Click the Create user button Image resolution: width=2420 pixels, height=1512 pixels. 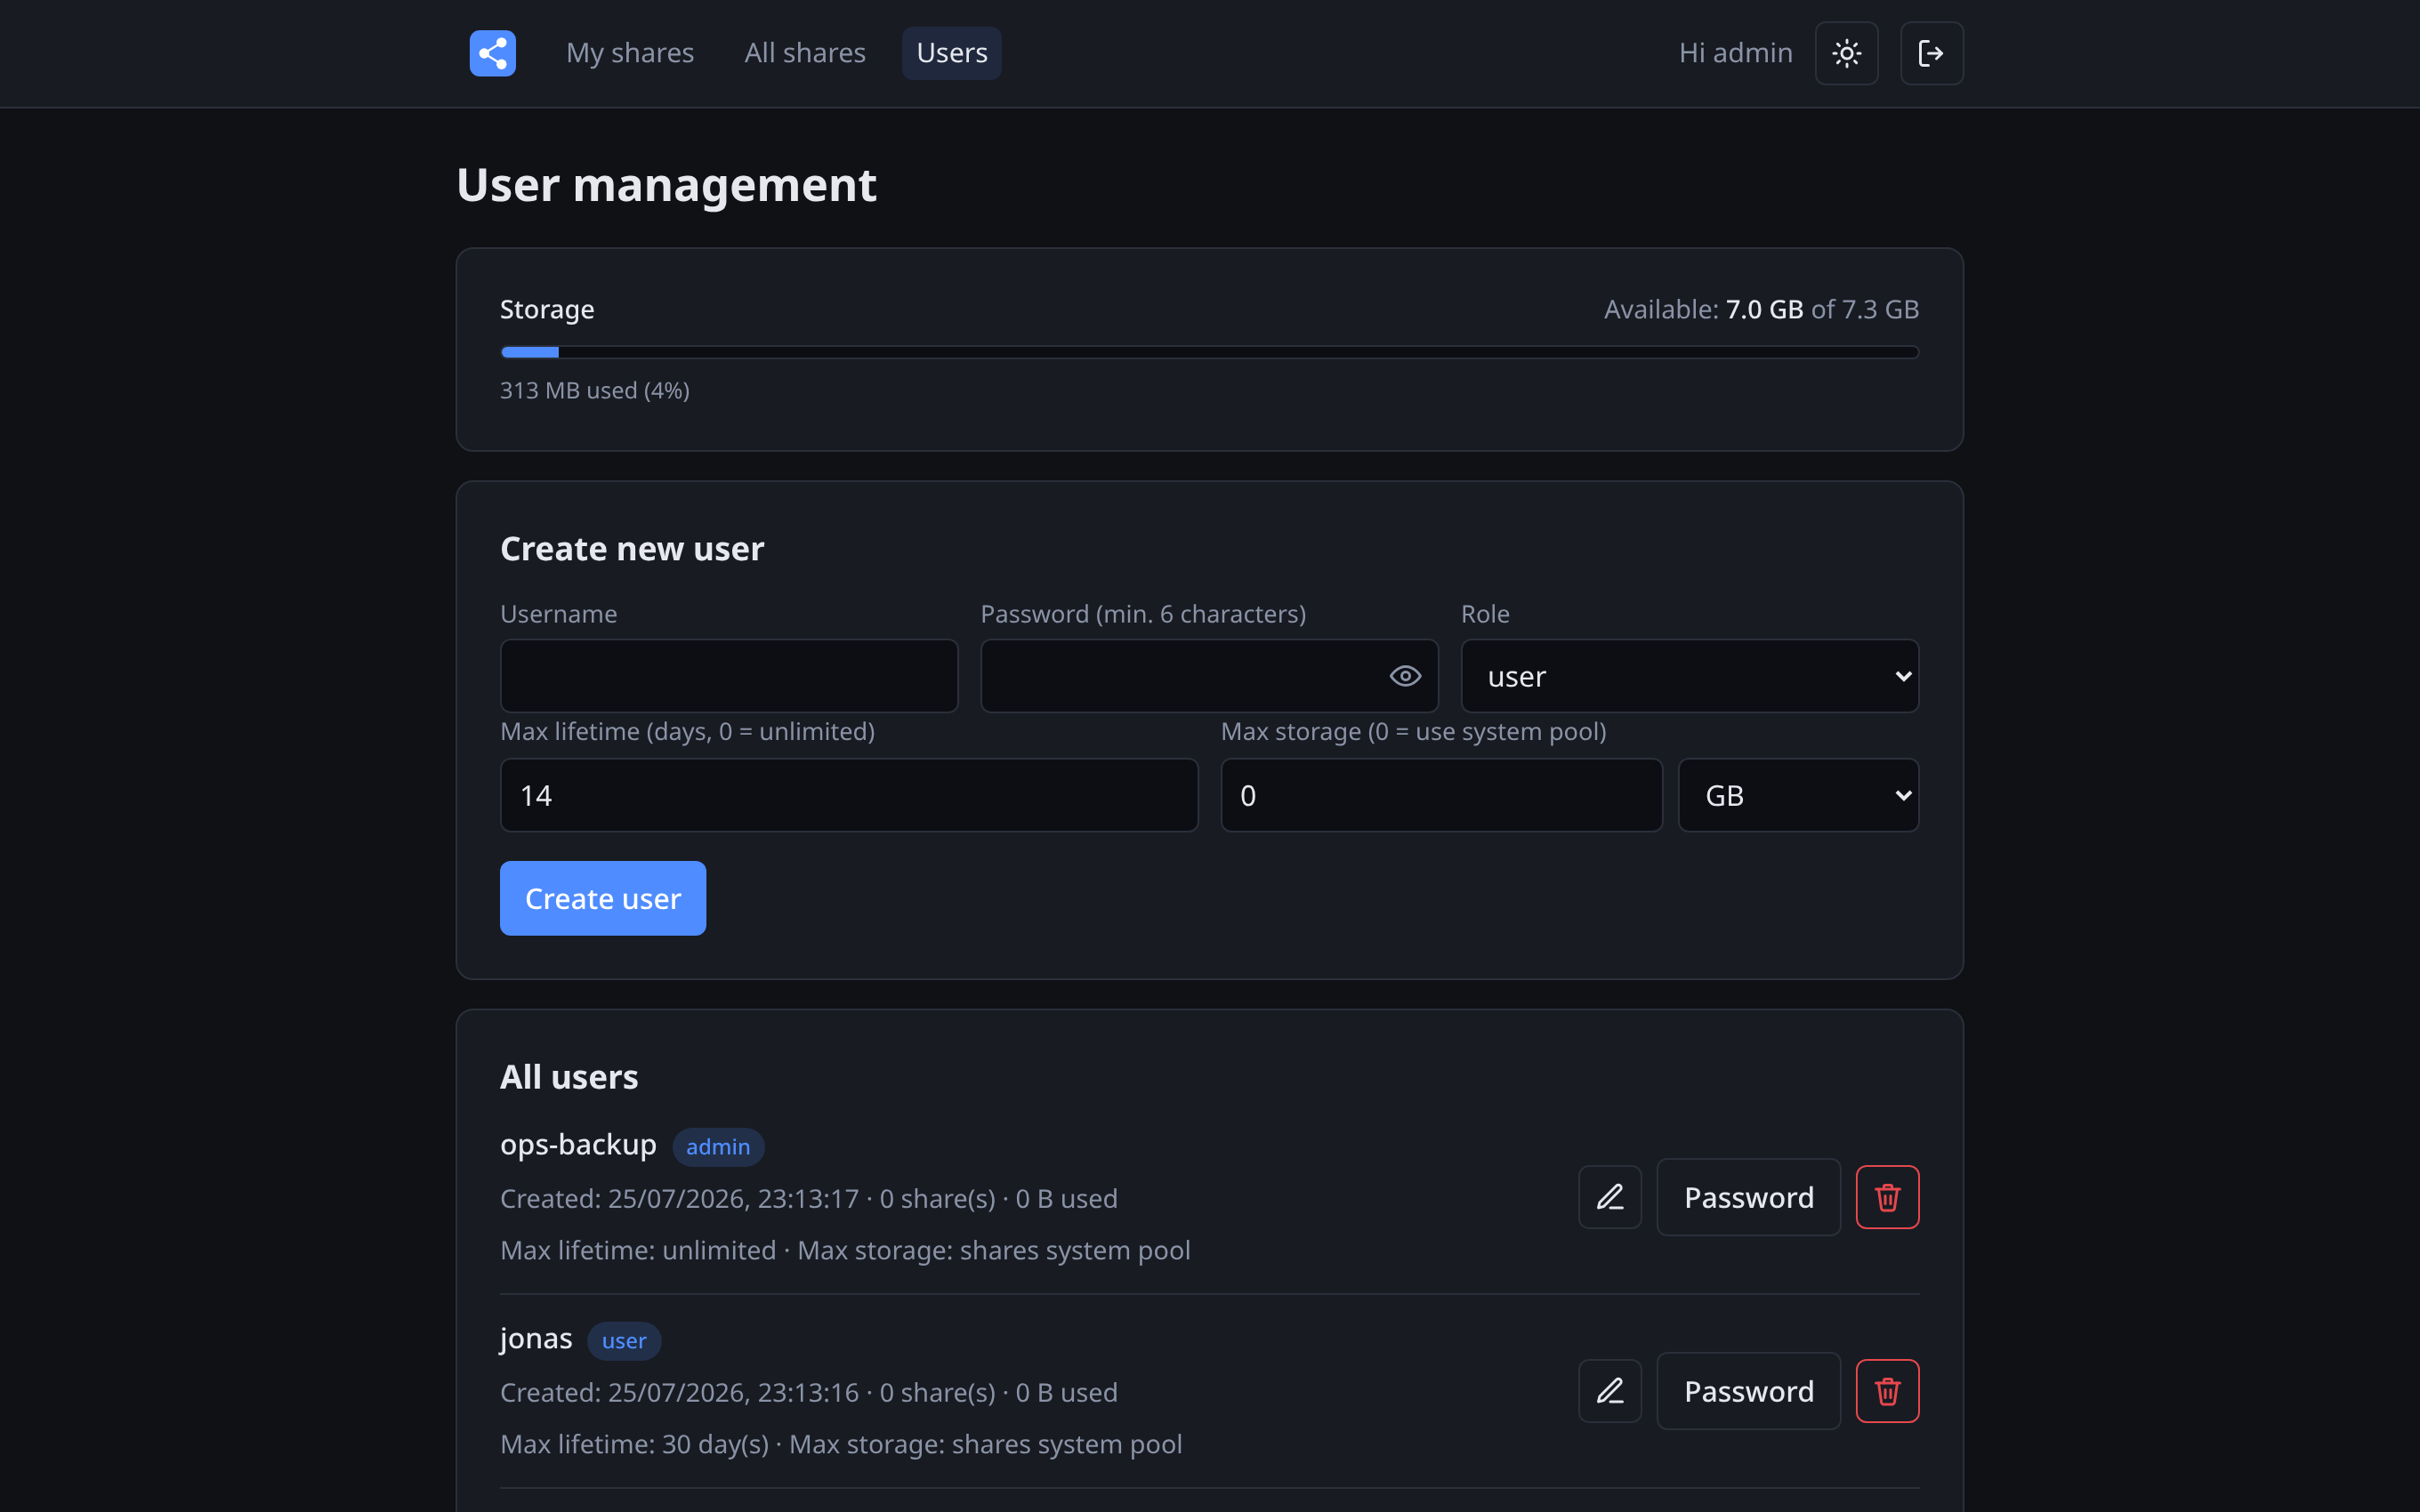pos(603,898)
